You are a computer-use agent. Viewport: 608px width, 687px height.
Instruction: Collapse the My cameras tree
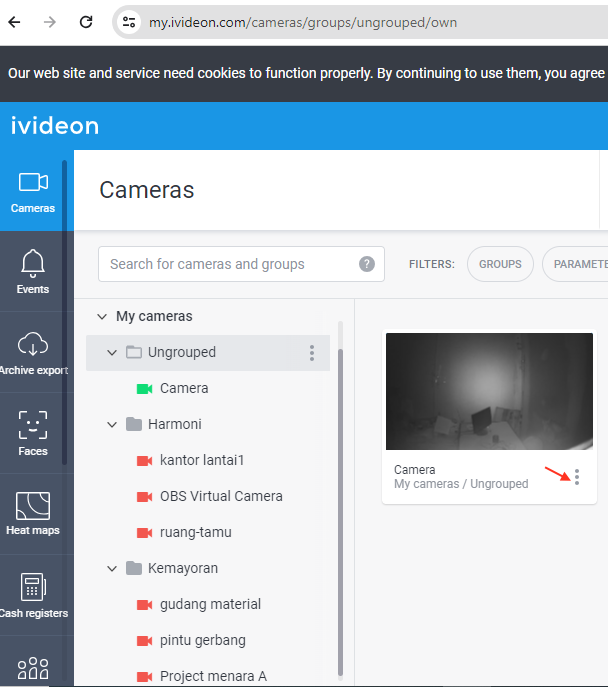[102, 316]
